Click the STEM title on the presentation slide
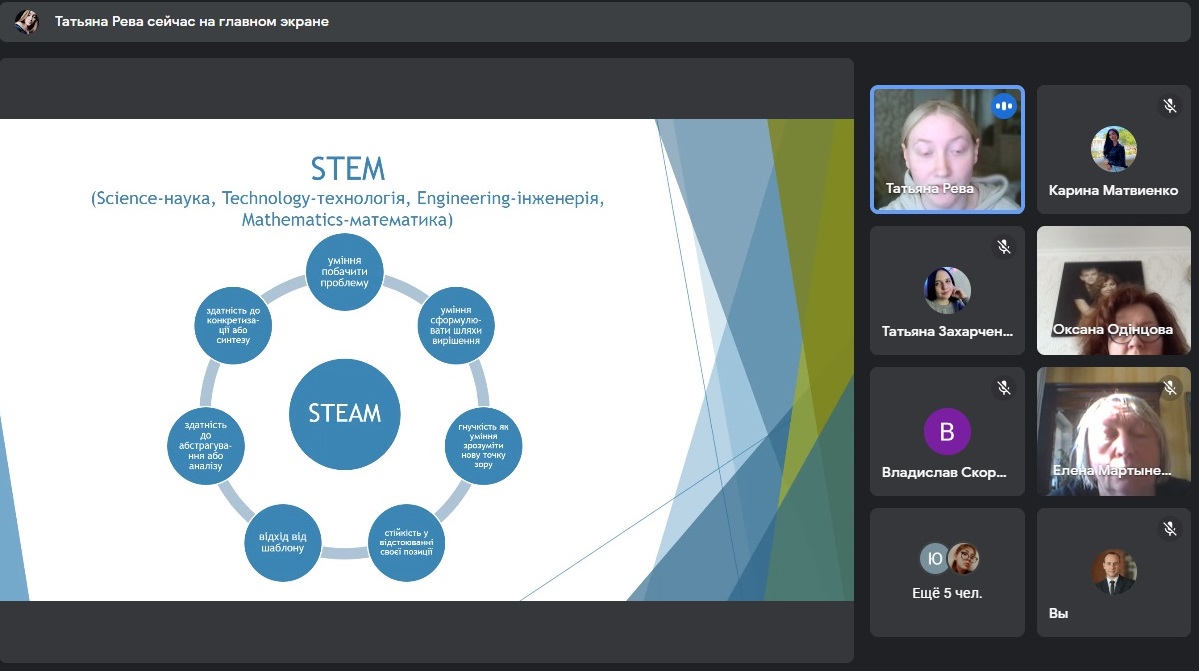Viewport: 1199px width, 671px height. (347, 167)
